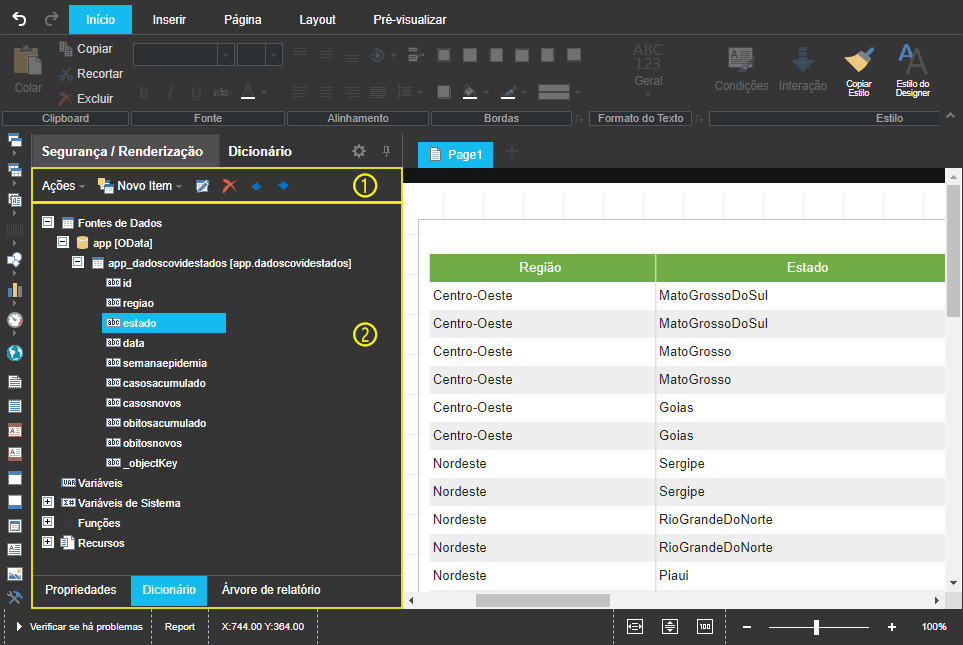Select the Page1 tab
Image resolution: width=963 pixels, height=645 pixels.
click(456, 155)
